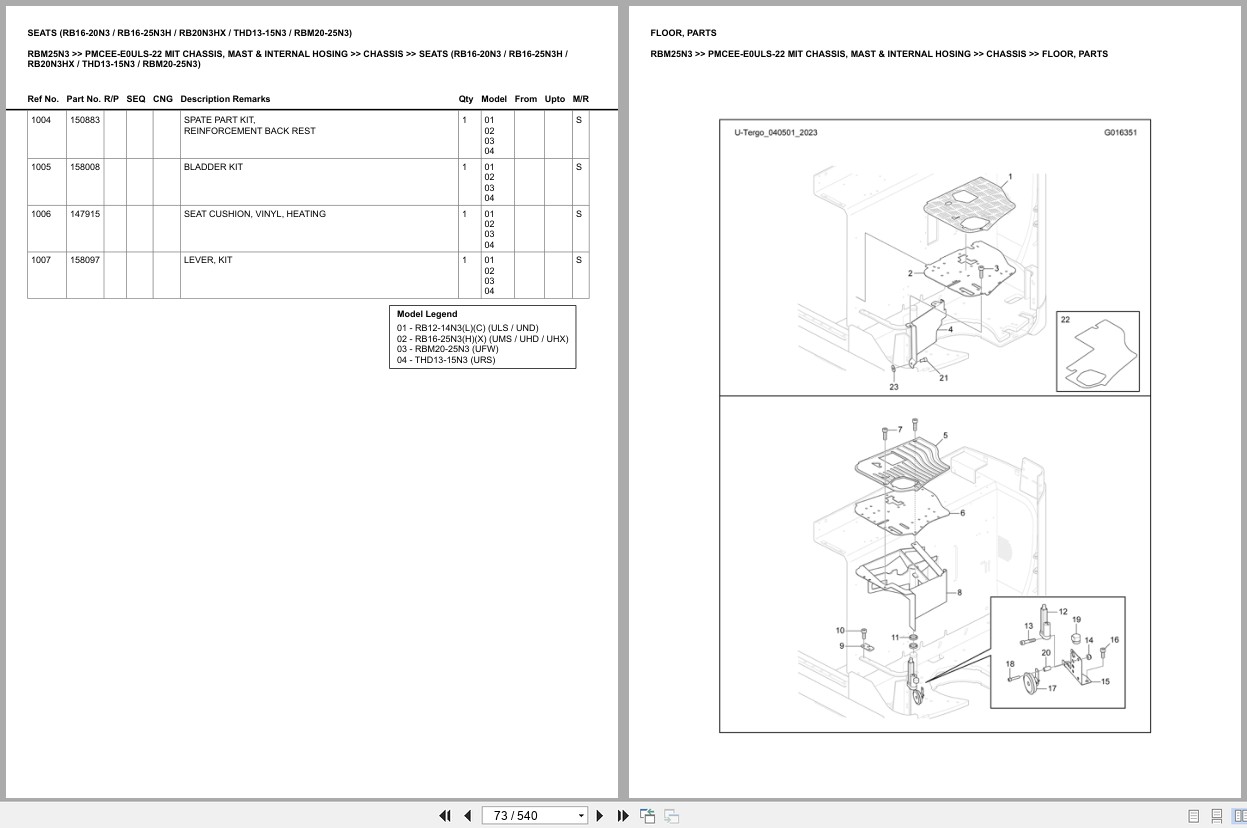
Task: Select ref number 1006
Action: click(x=40, y=214)
